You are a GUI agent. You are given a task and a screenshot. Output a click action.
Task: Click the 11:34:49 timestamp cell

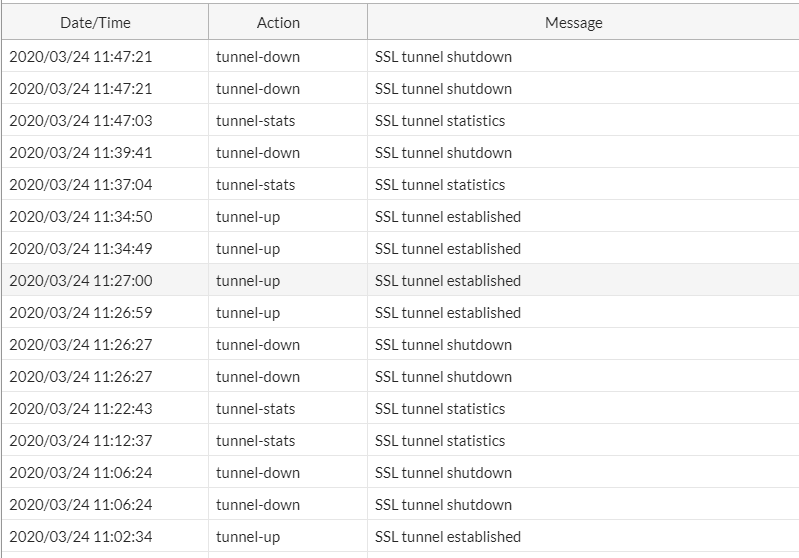81,249
